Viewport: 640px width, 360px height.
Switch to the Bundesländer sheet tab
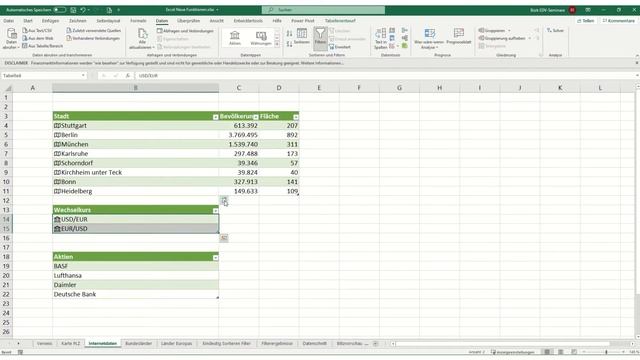[x=138, y=344]
